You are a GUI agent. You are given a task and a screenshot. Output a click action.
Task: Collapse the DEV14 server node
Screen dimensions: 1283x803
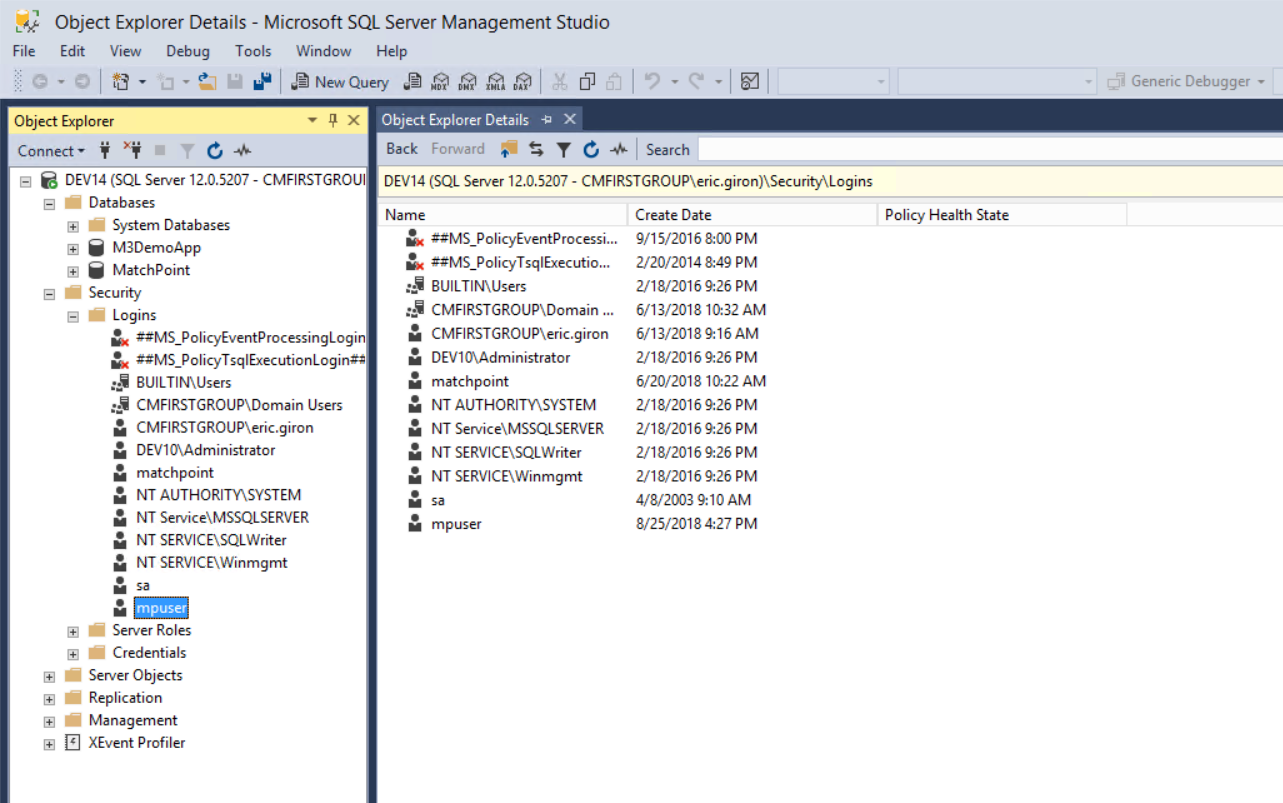point(25,181)
